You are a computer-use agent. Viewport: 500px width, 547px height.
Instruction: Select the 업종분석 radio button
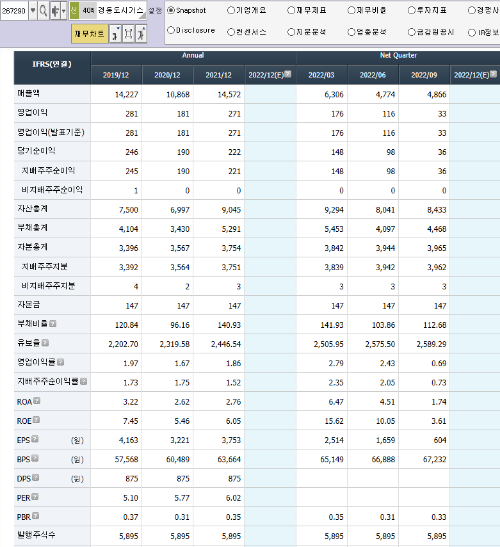click(x=351, y=32)
